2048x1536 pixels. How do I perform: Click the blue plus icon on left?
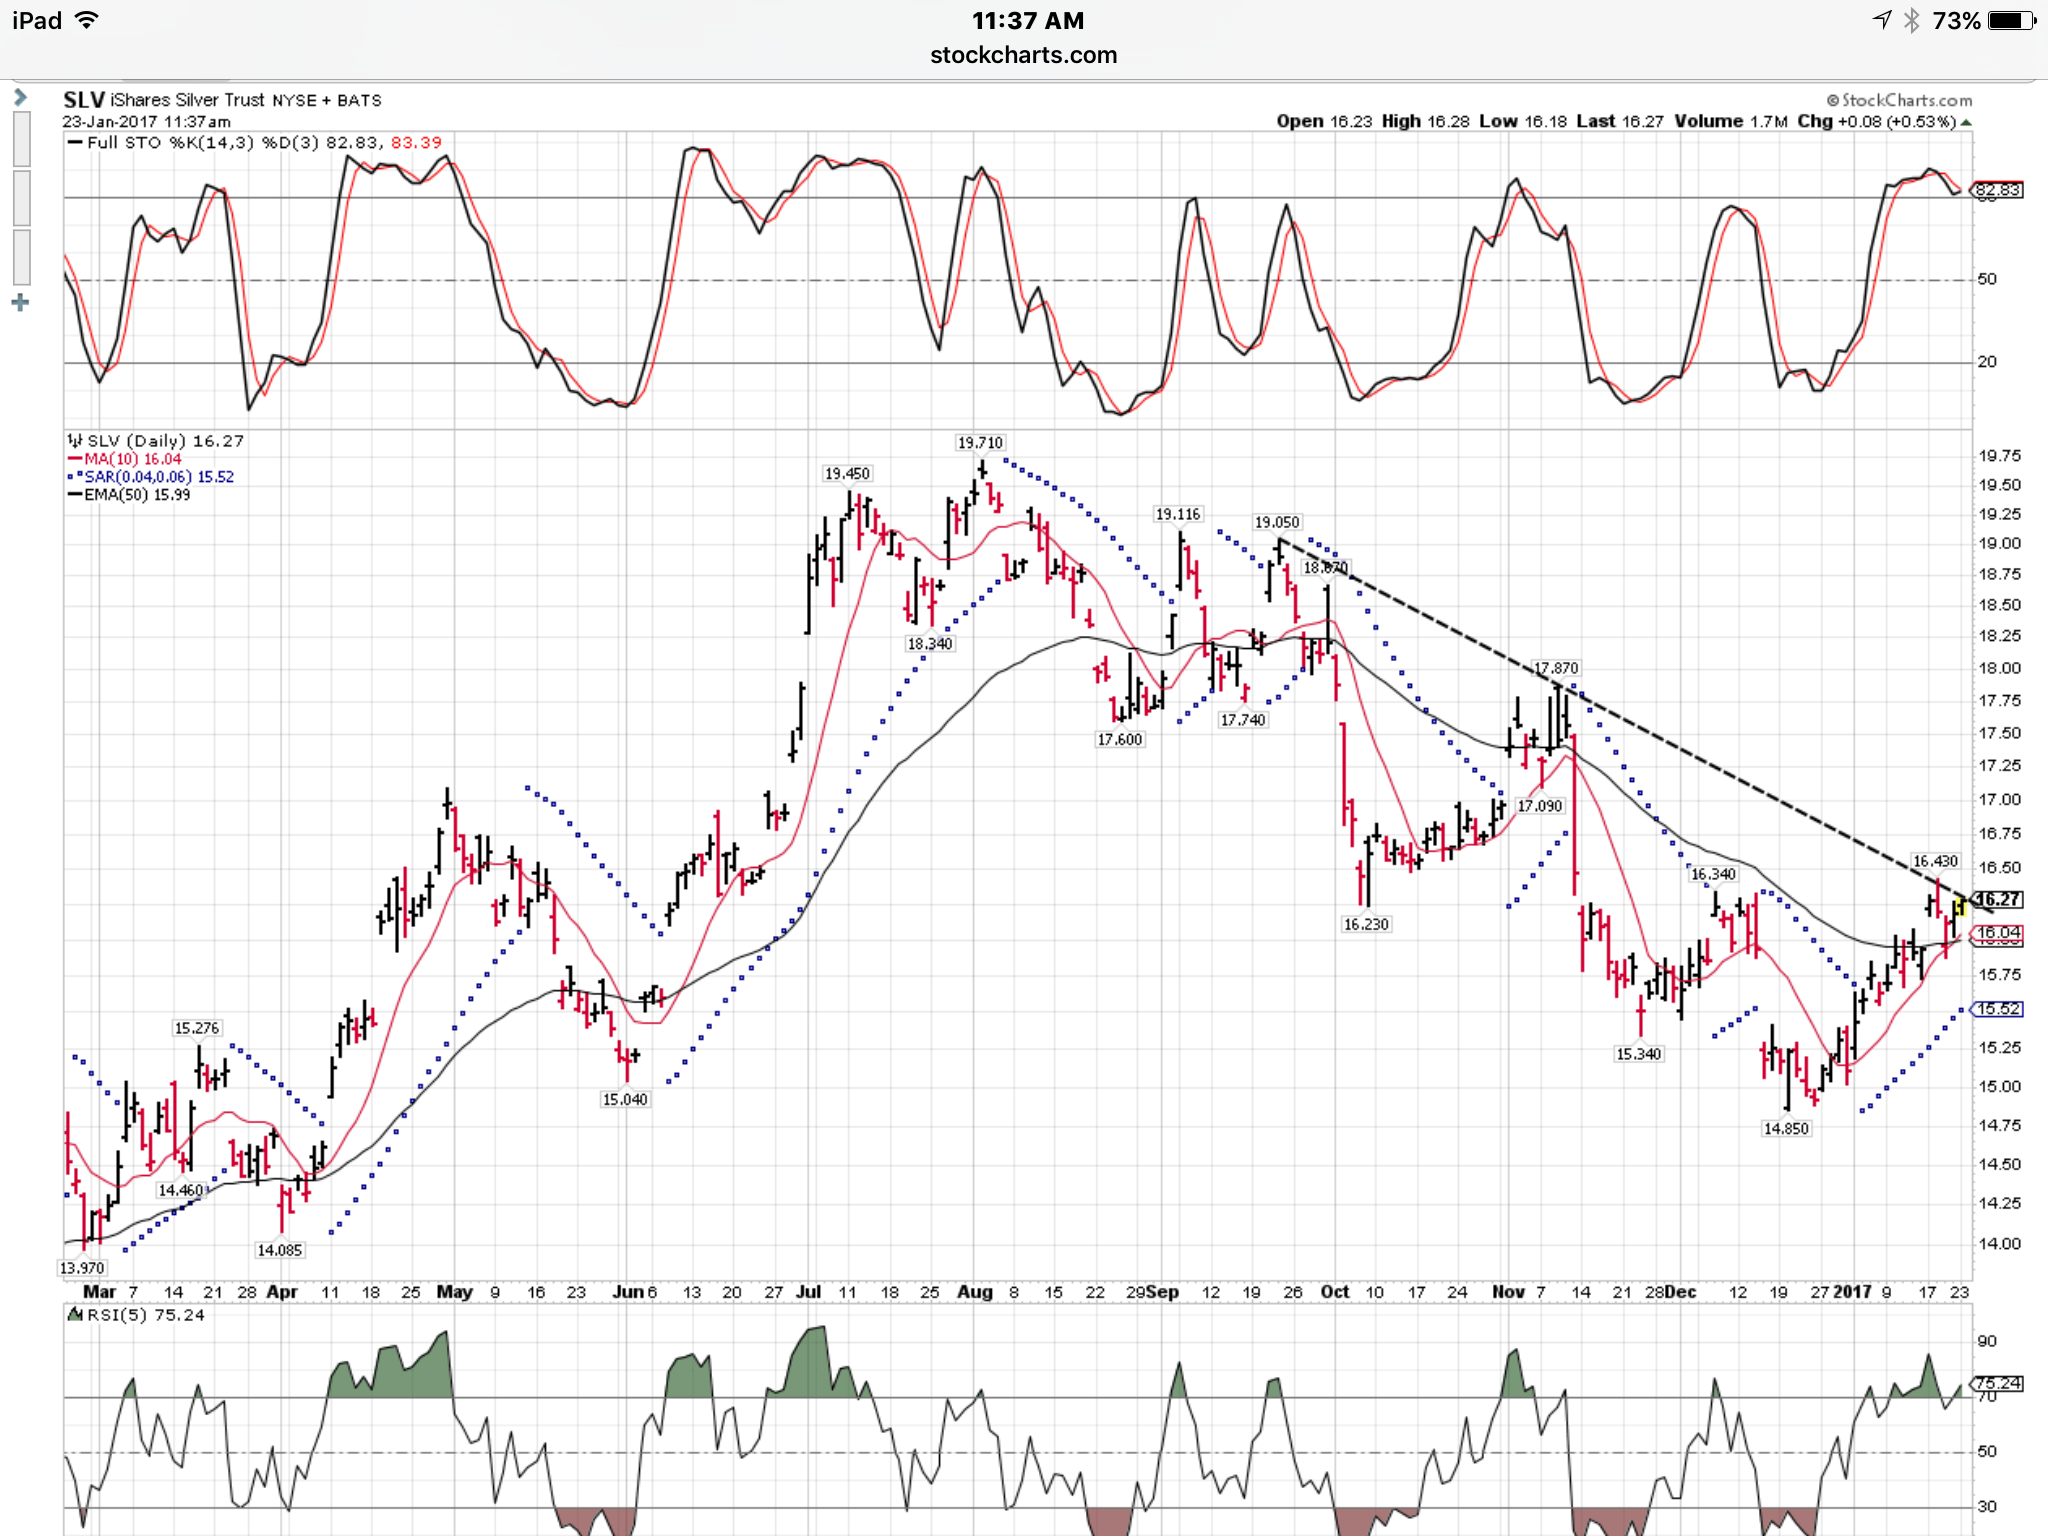20,302
